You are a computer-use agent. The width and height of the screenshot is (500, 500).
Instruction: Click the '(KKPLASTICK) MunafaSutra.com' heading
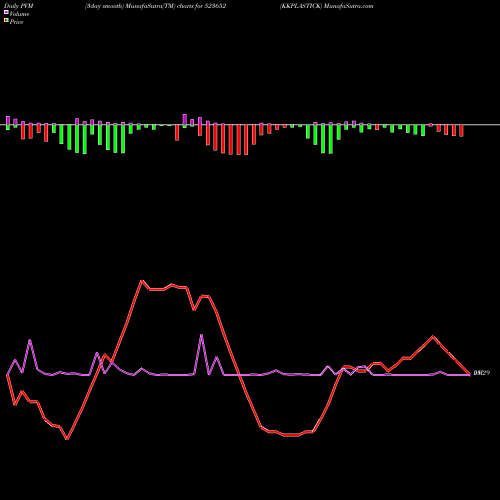tap(326, 6)
